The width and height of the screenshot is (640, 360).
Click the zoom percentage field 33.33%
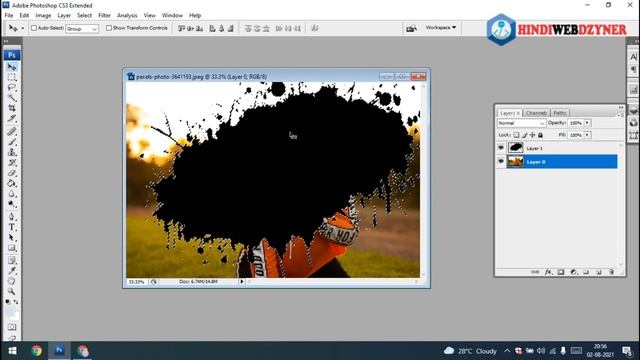[136, 282]
